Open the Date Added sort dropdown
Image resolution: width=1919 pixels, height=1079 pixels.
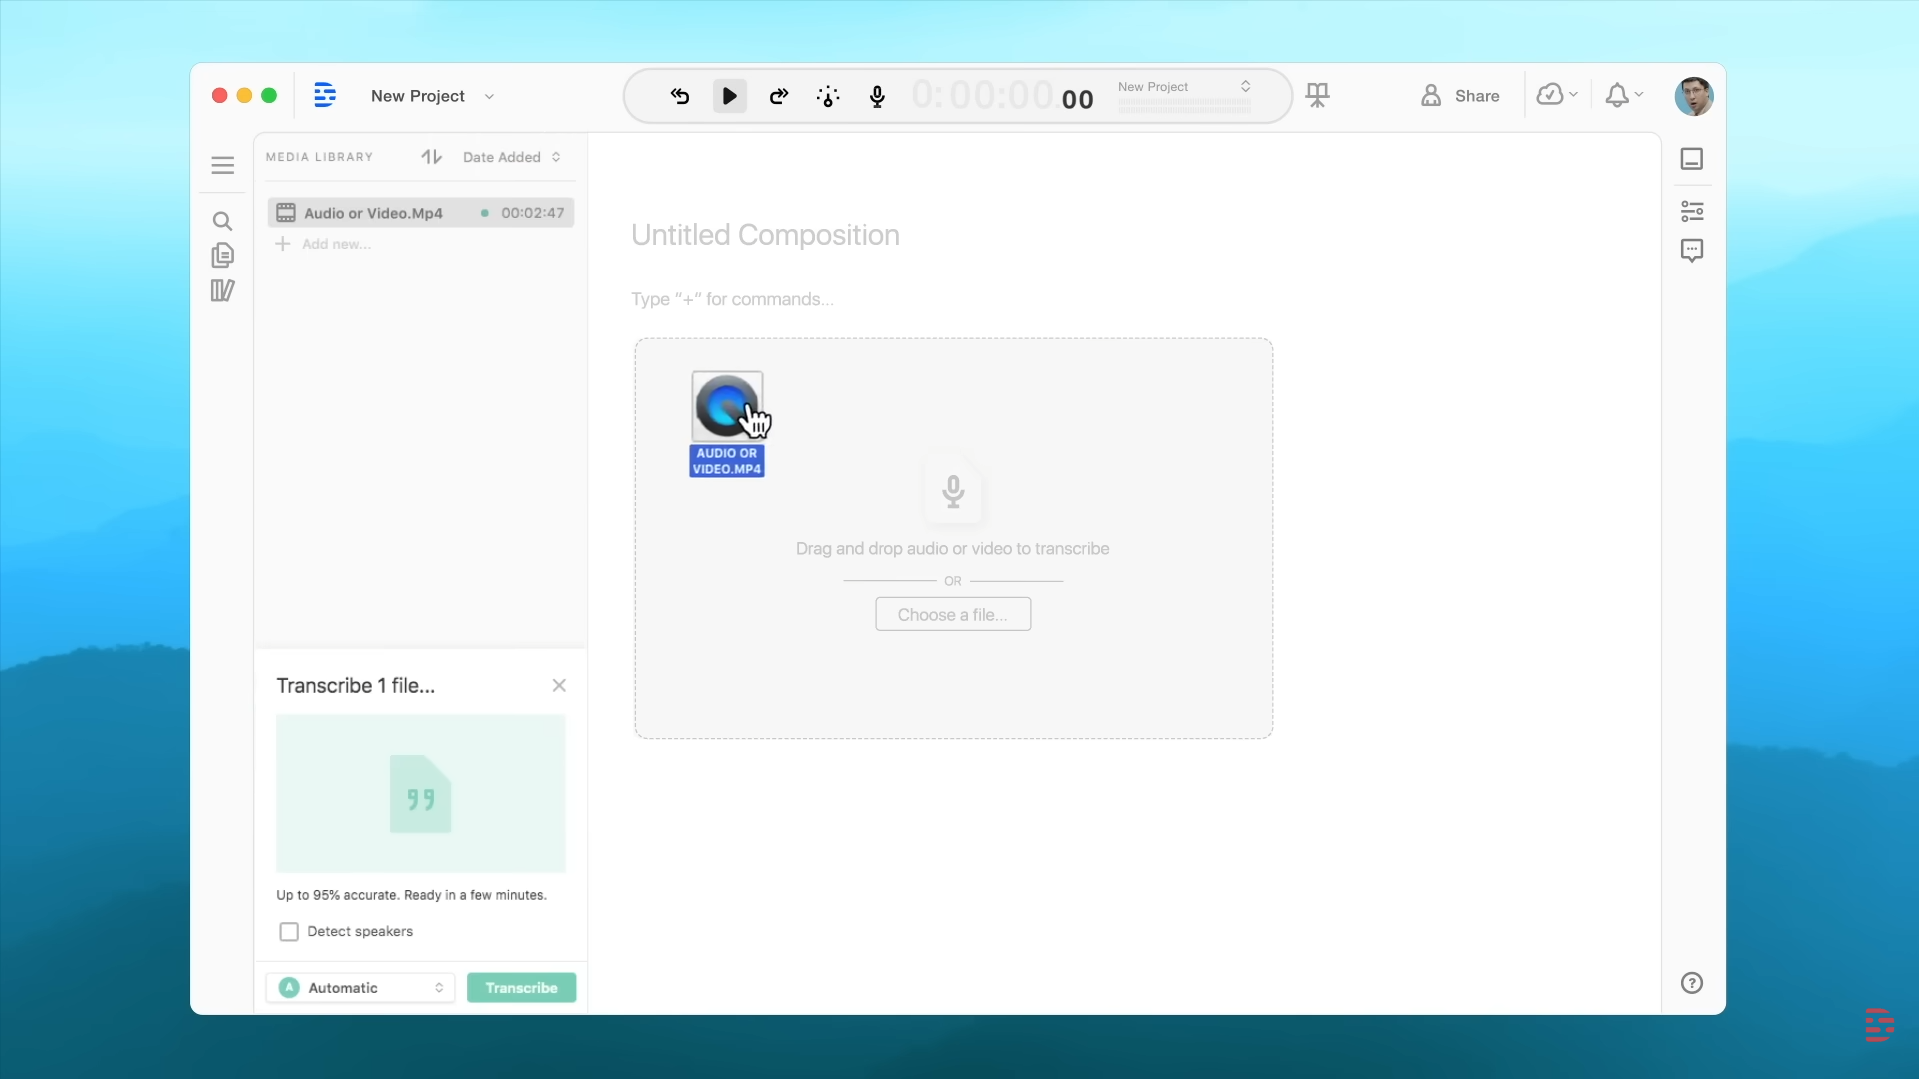tap(511, 156)
